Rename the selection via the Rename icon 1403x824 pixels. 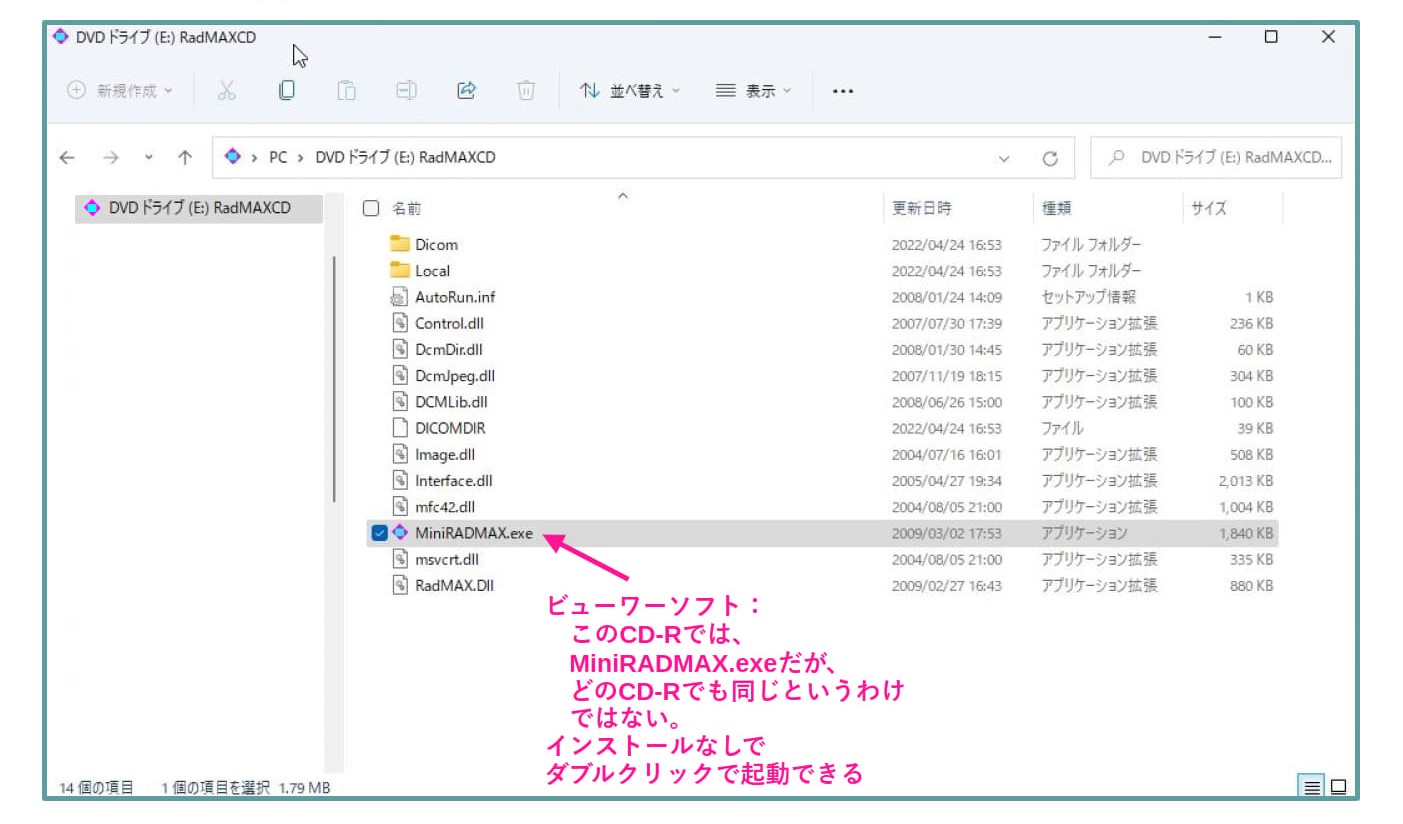point(406,90)
